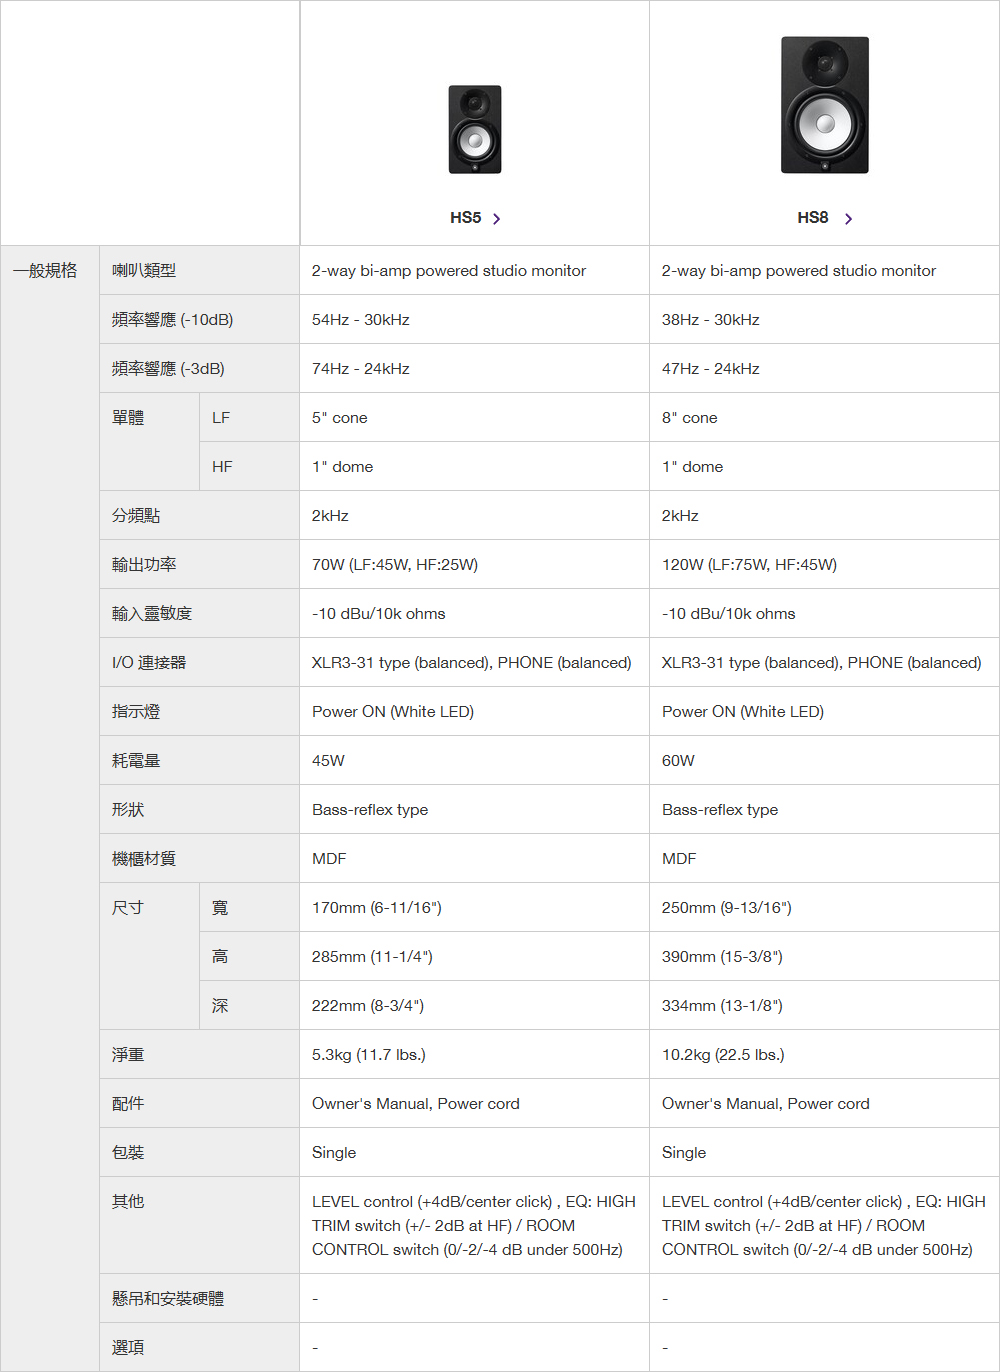Select the 一般規格 section header cell
1000x1372 pixels.
[x=45, y=270]
